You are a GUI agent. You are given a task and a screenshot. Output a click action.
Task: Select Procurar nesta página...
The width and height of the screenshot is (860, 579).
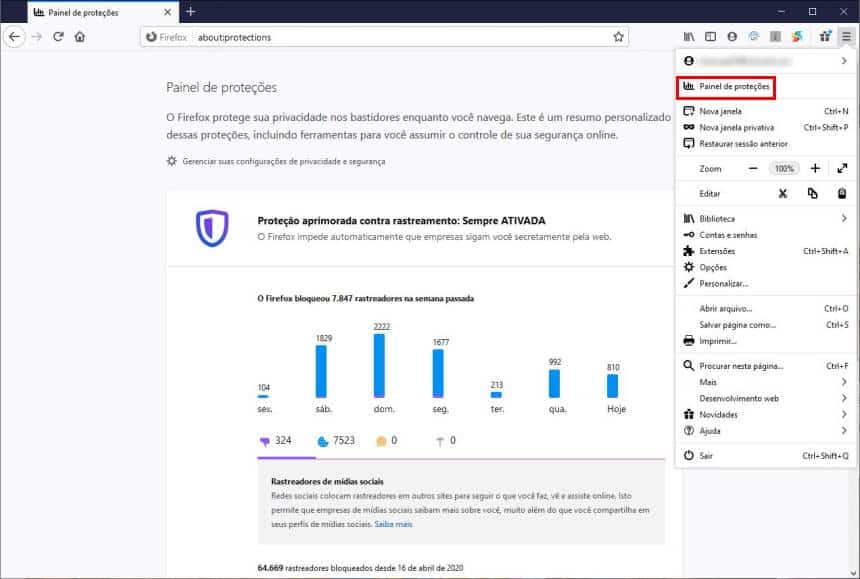click(766, 366)
